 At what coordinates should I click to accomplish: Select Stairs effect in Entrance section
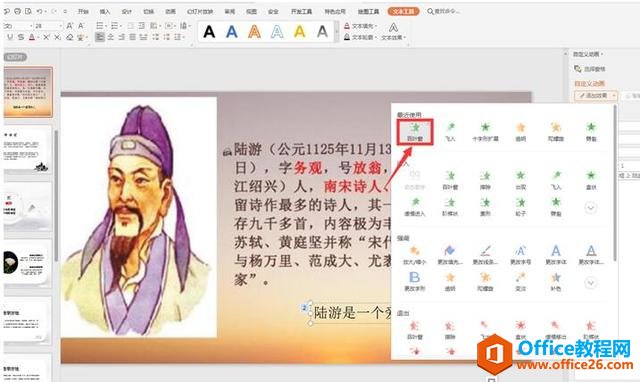(450, 207)
